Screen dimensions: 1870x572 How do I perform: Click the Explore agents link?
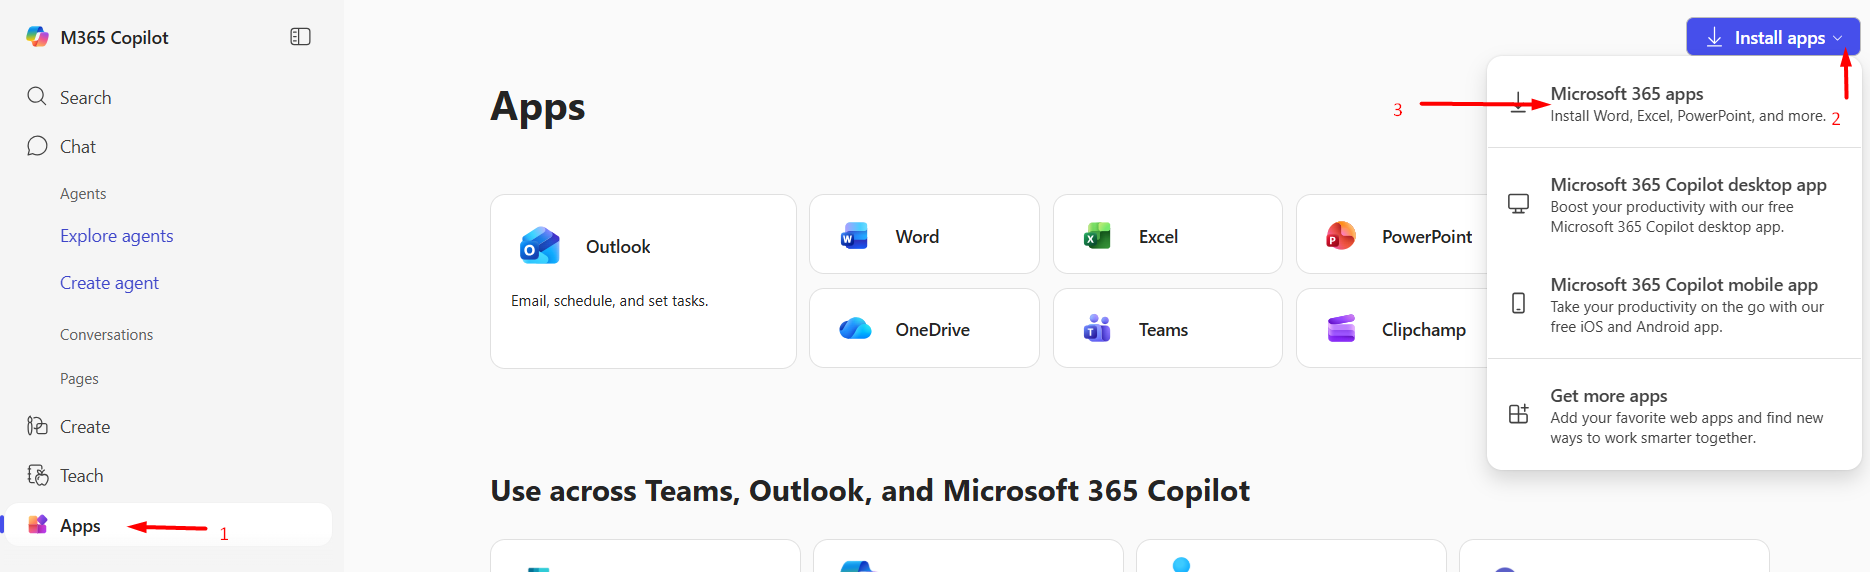pyautogui.click(x=116, y=236)
